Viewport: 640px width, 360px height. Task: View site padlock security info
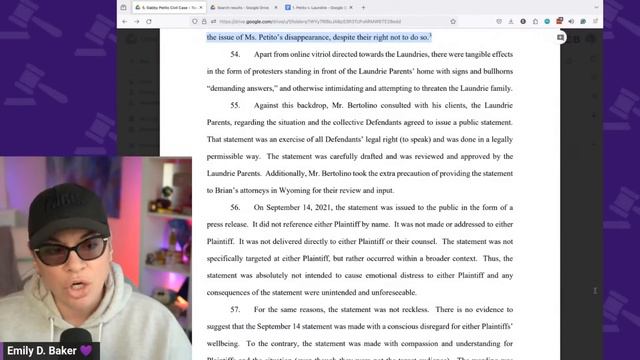click(x=204, y=21)
